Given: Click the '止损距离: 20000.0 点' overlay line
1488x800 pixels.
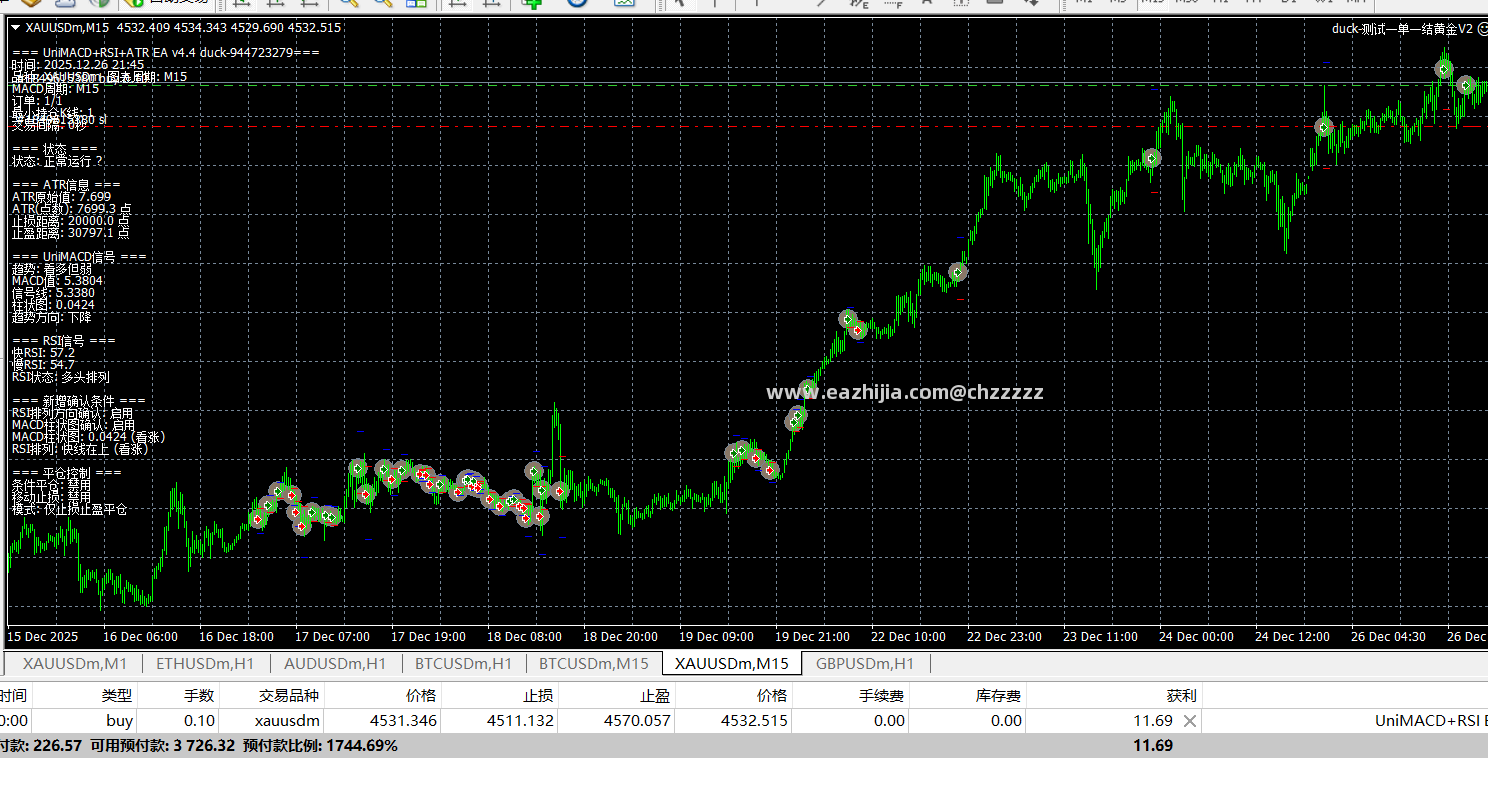Looking at the screenshot, I should [71, 221].
